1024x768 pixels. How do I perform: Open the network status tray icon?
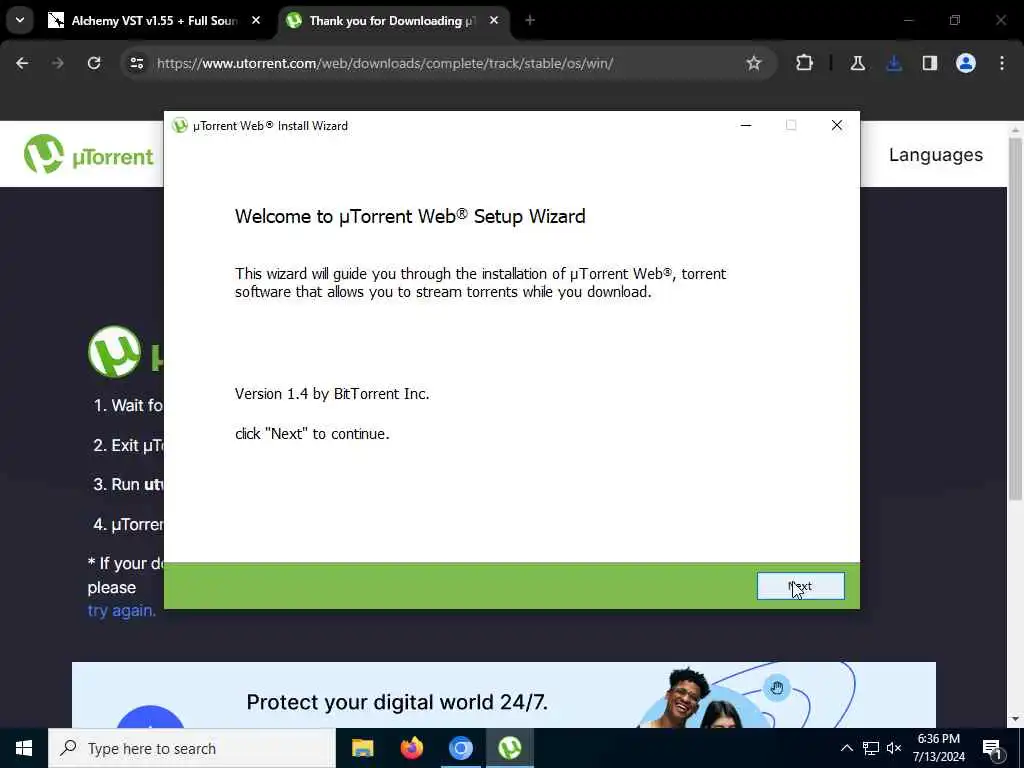point(871,748)
